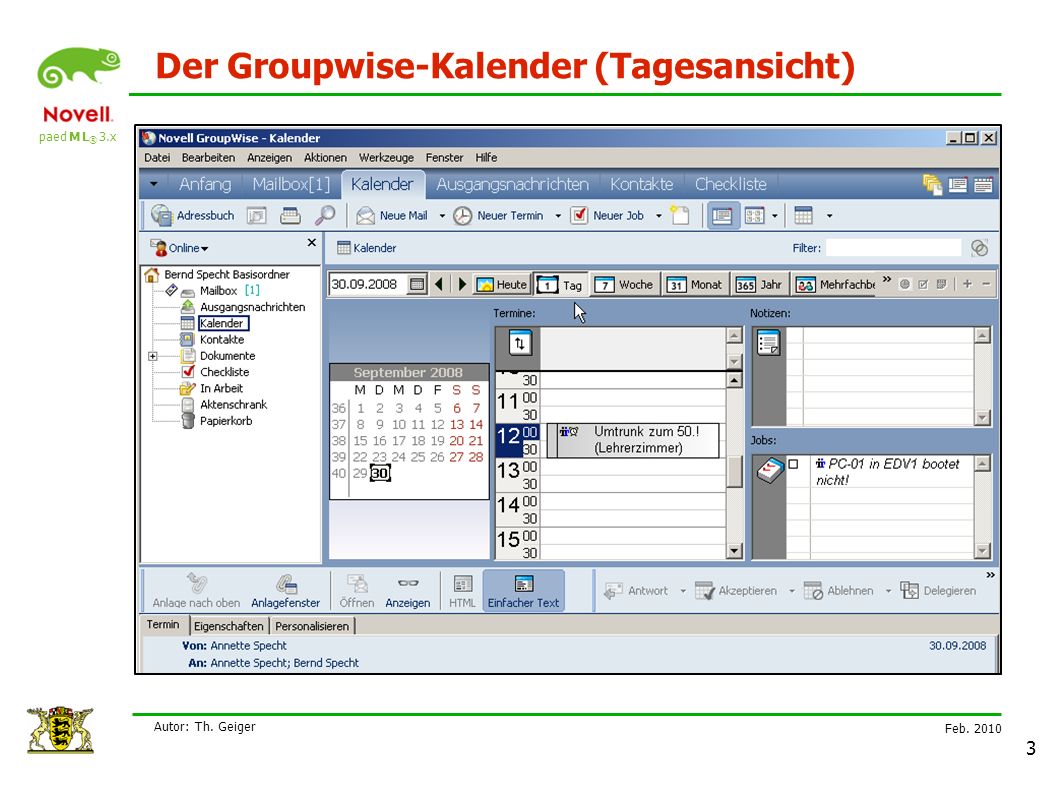
Task: Open Akzeptieren dropdown arrow
Action: [x=791, y=591]
